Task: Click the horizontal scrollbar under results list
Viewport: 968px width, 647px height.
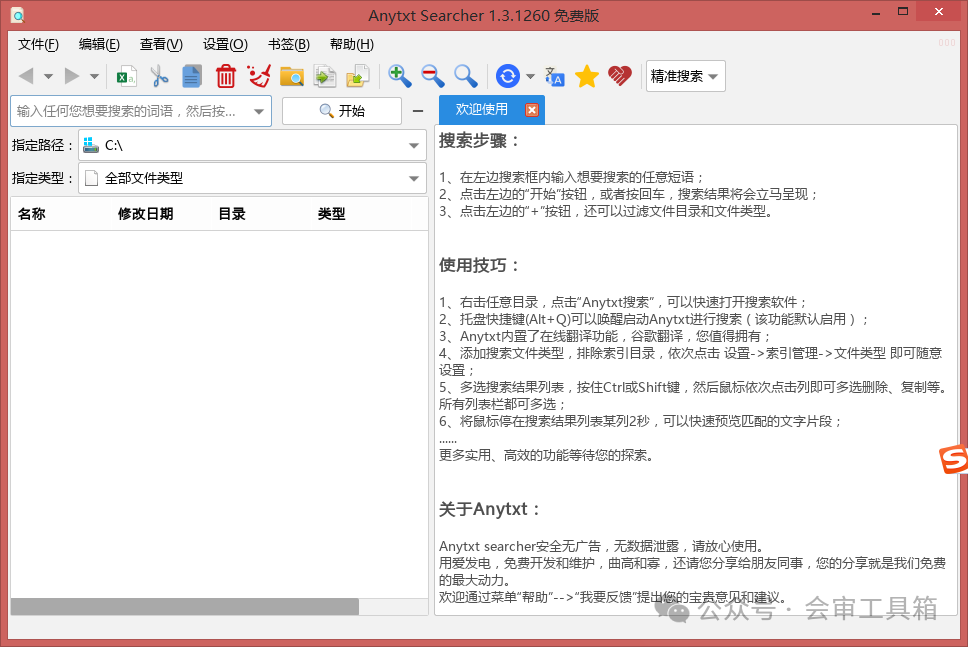Action: pos(185,606)
